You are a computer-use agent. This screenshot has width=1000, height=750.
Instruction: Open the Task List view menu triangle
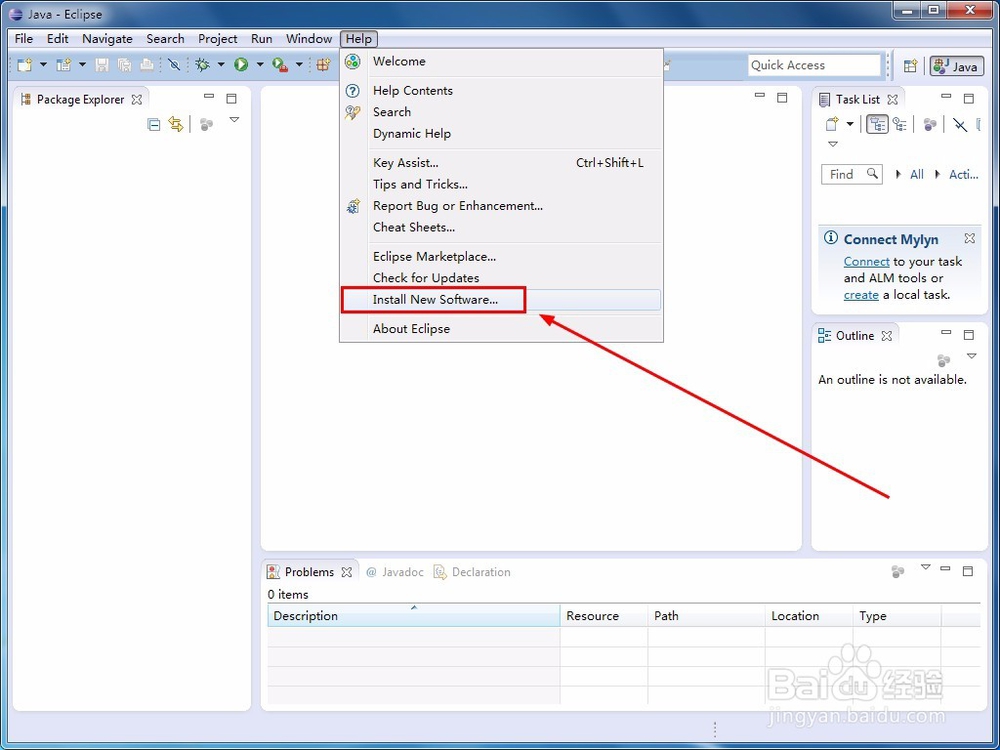833,144
